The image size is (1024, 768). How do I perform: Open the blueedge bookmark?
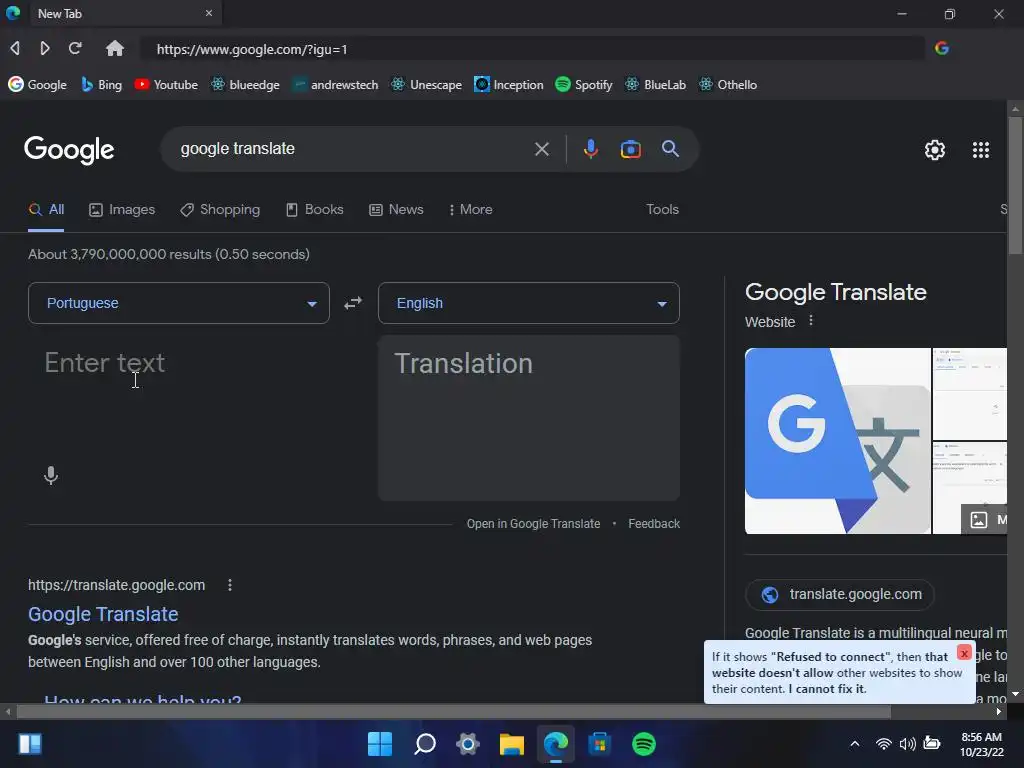[246, 85]
